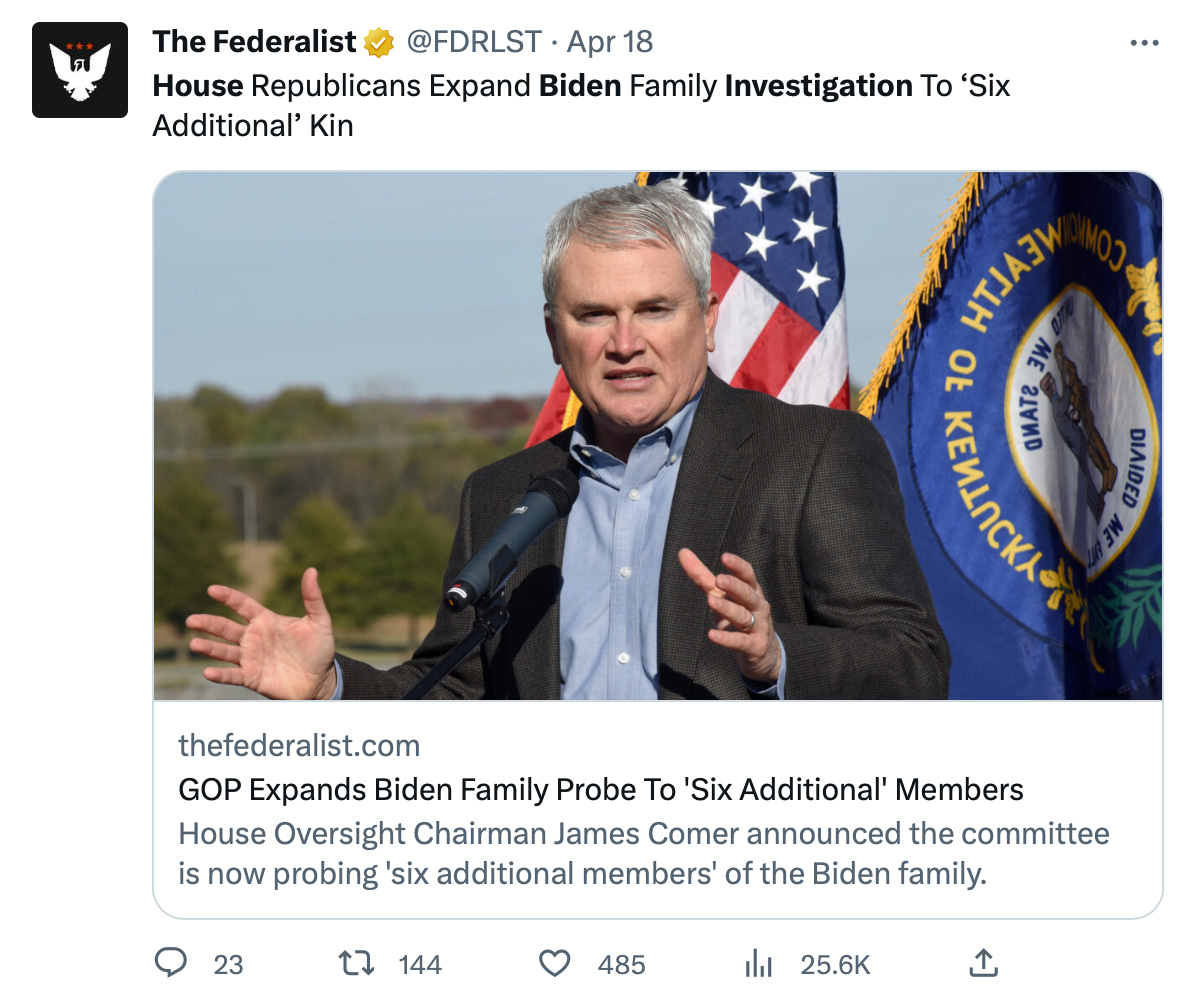Click the gold verified badge

[378, 43]
